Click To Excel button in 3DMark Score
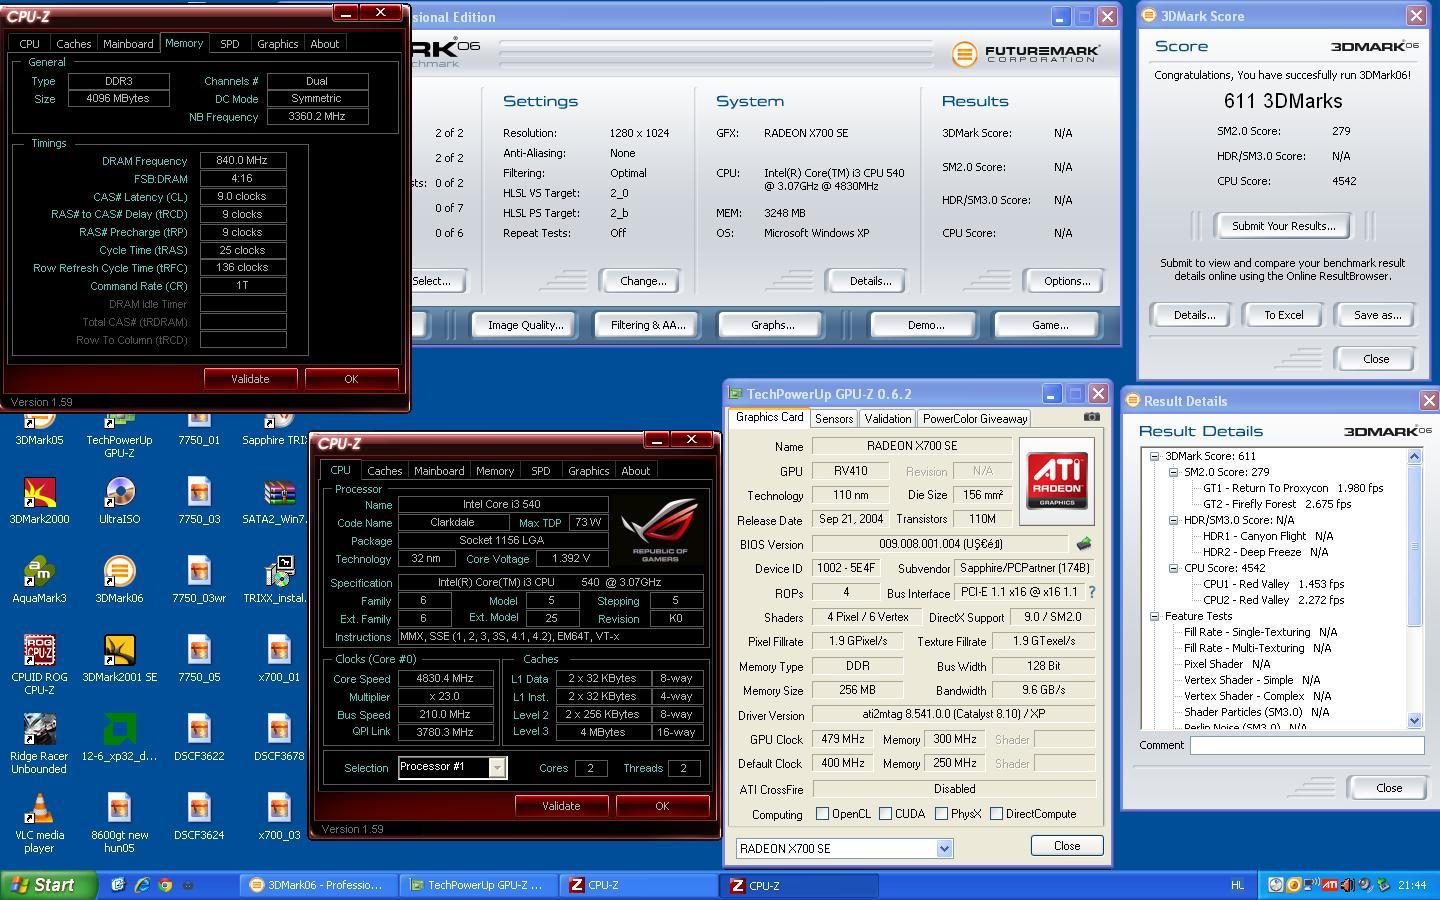This screenshot has width=1440, height=900. pos(1283,315)
